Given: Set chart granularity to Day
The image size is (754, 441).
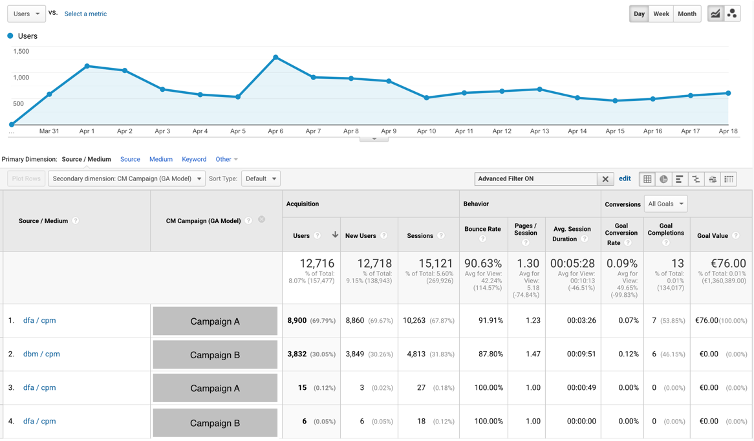Looking at the screenshot, I should click(639, 14).
